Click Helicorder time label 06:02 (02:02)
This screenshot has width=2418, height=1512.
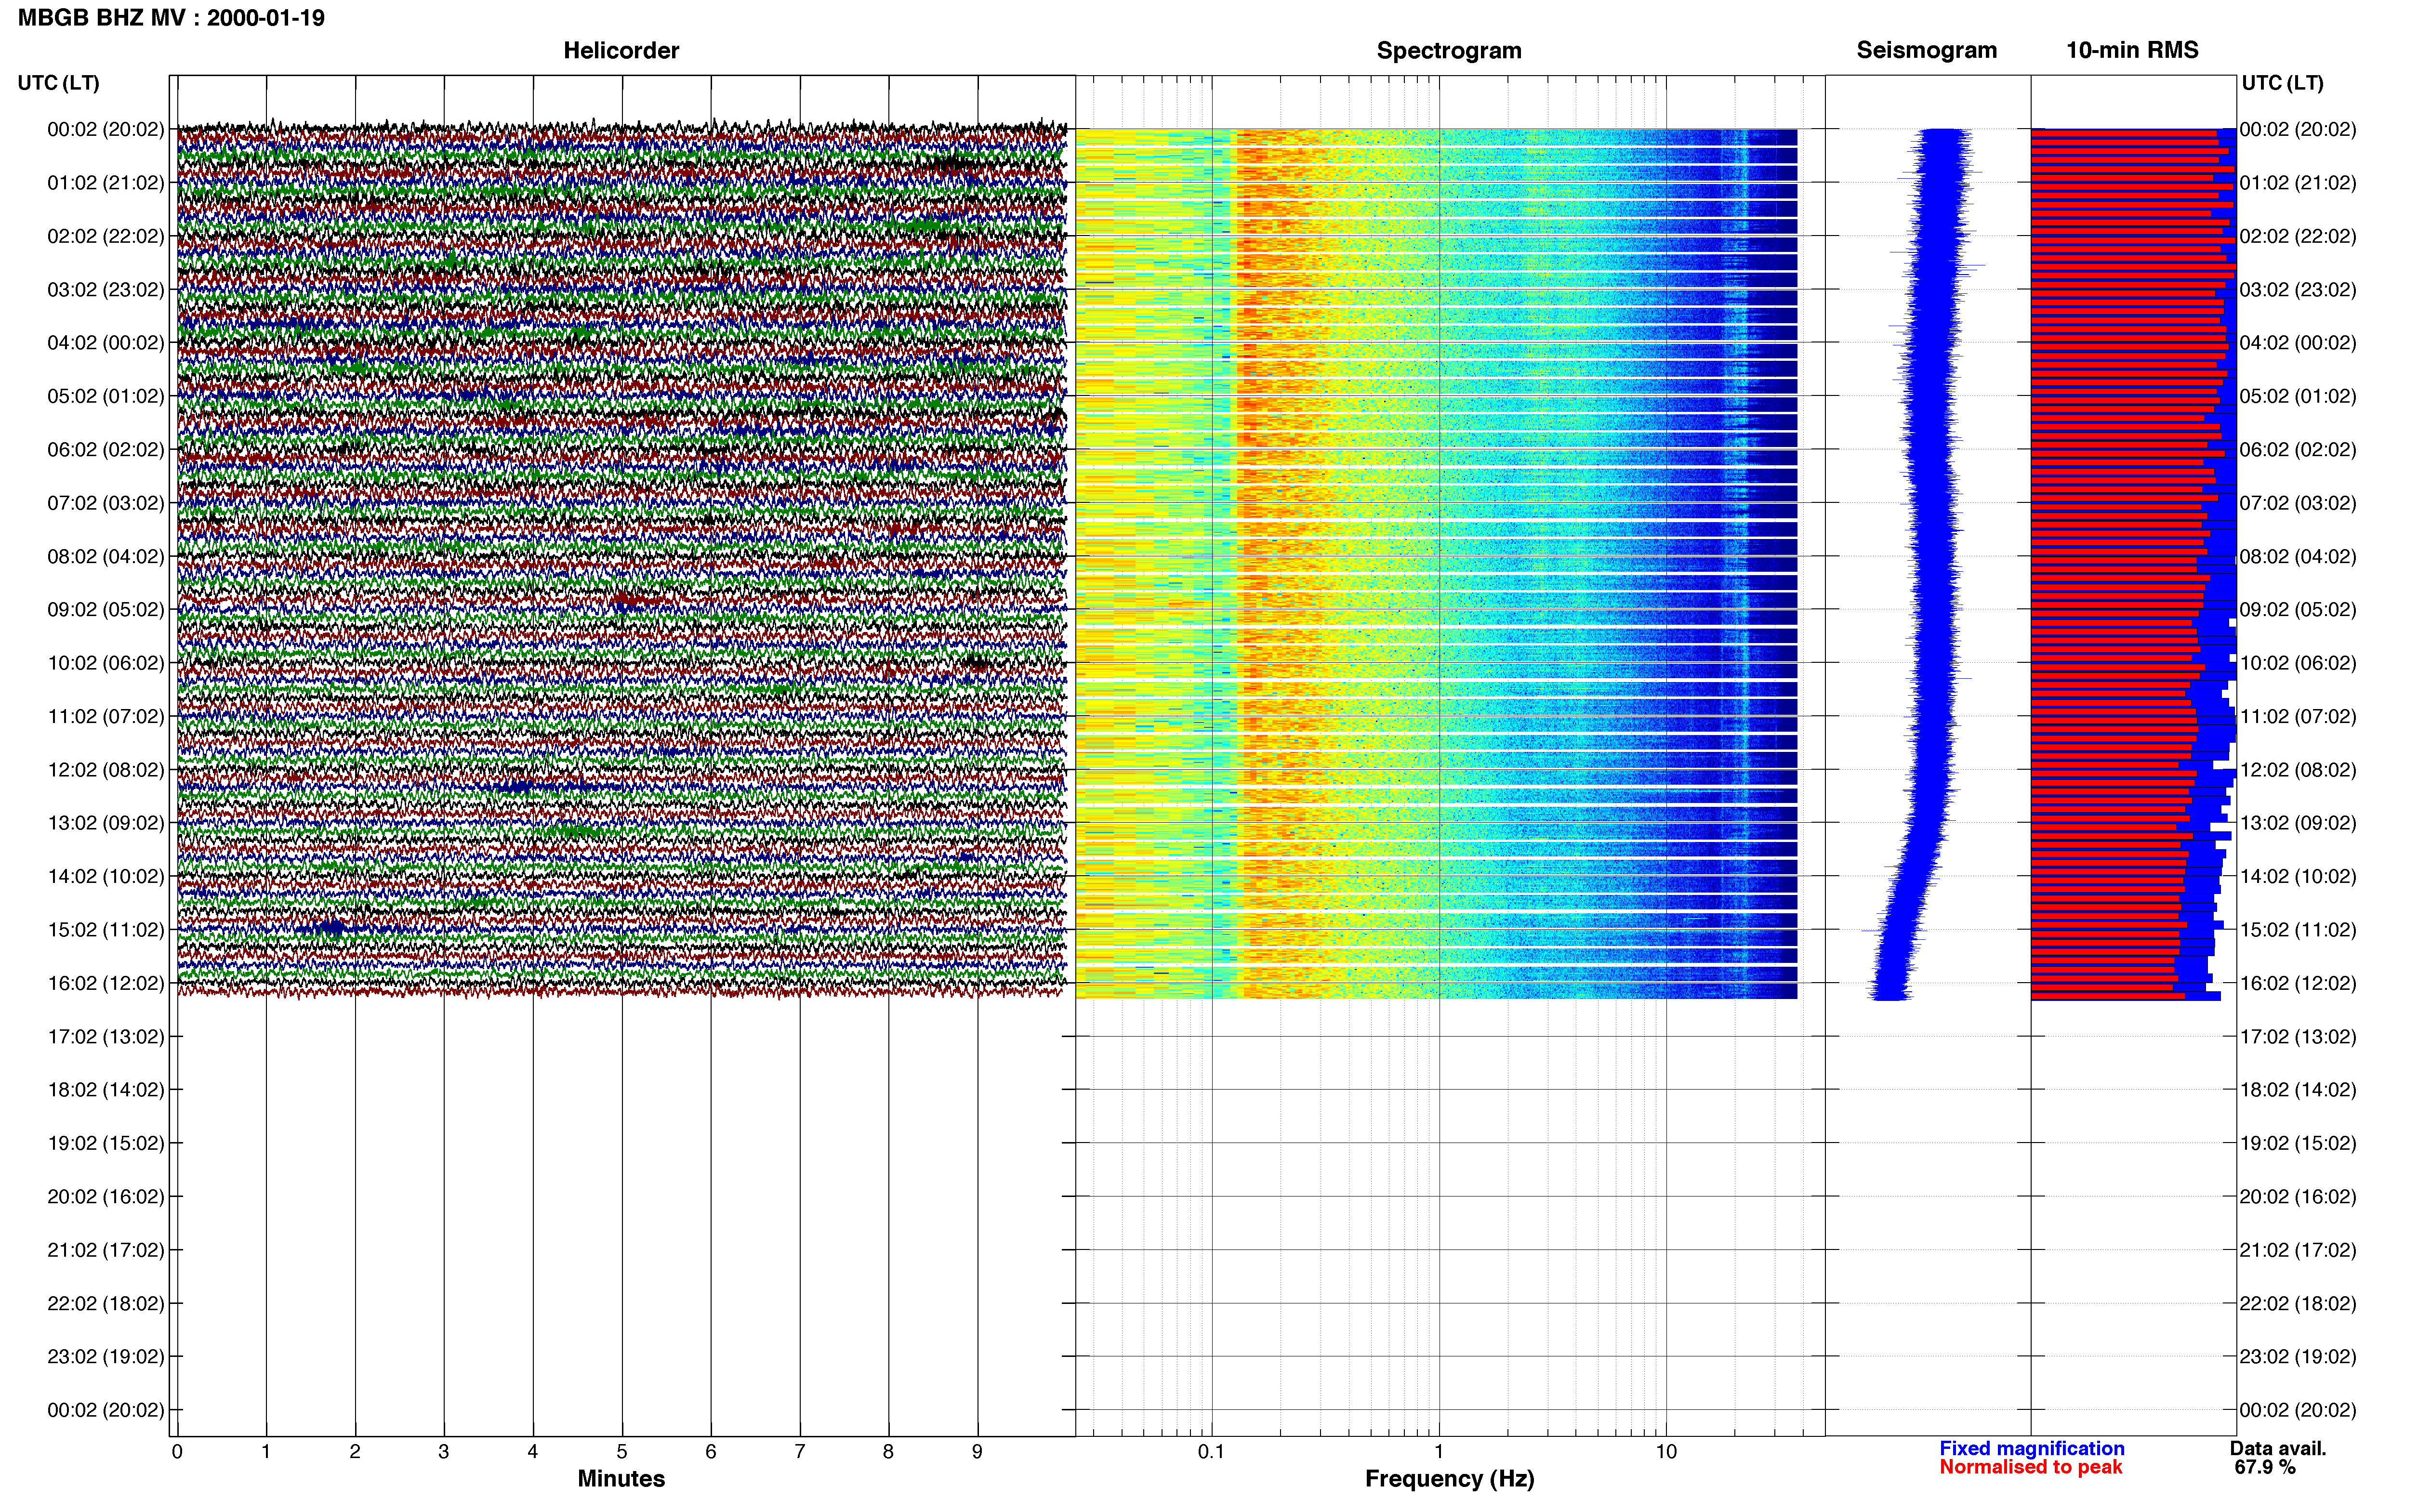tap(106, 450)
